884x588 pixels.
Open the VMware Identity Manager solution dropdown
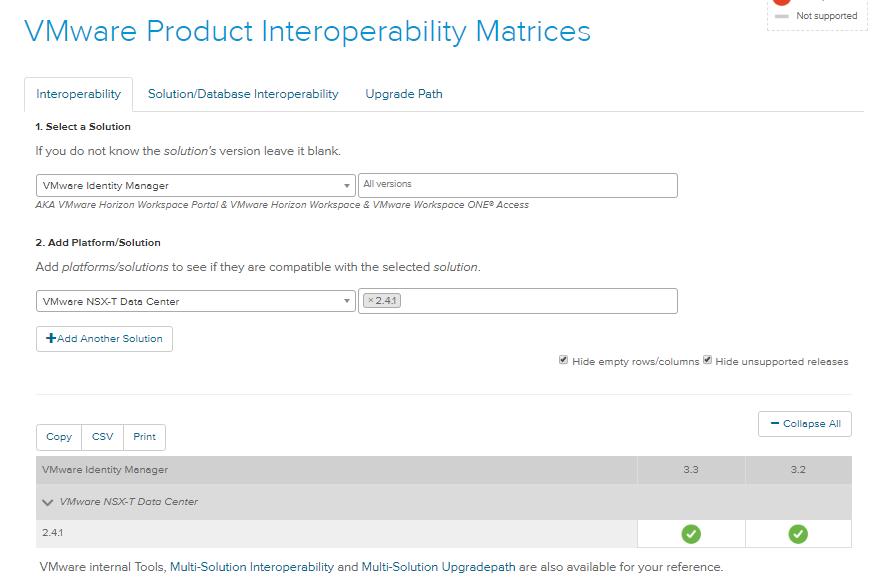(196, 185)
